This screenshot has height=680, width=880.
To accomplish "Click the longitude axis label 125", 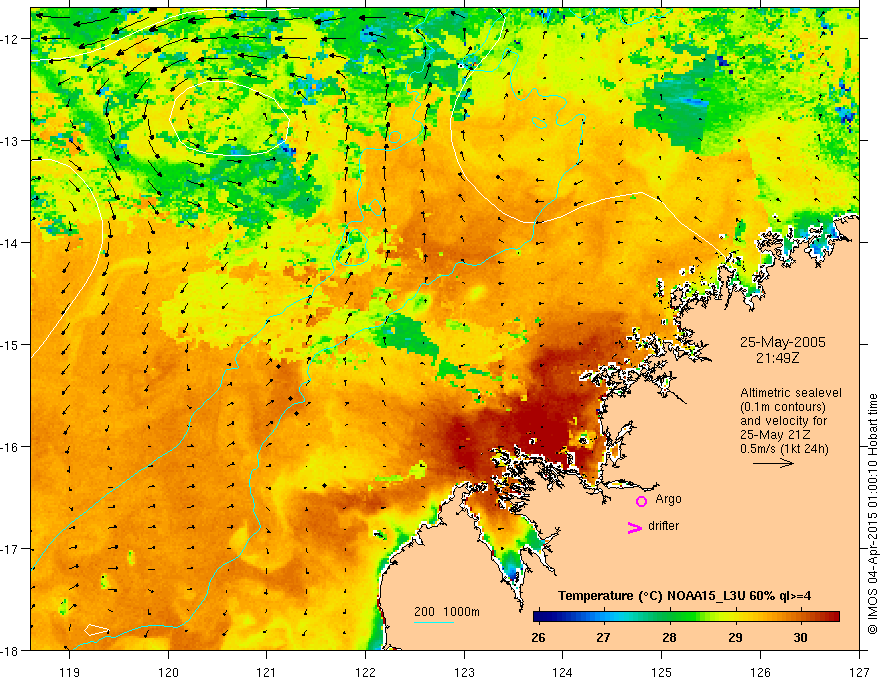I will click(662, 672).
